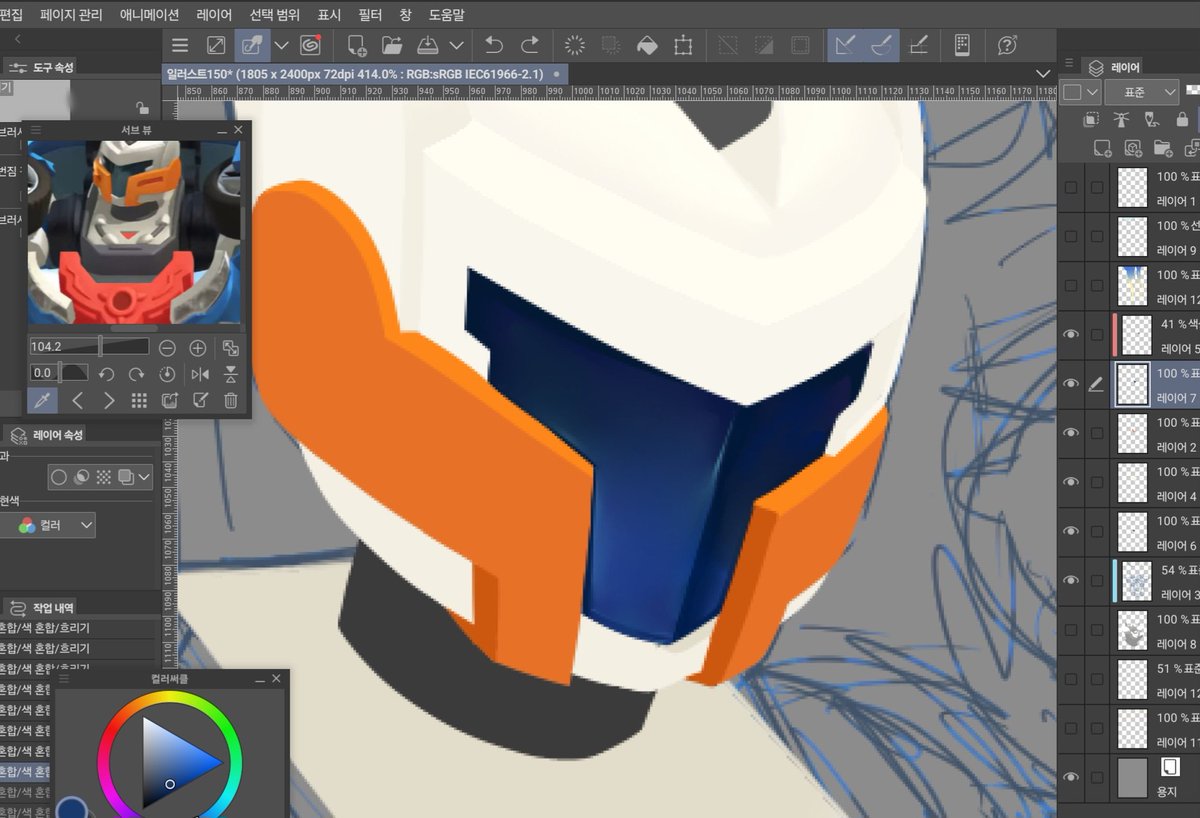Show layer 1 visibility checkbox

click(1071, 187)
